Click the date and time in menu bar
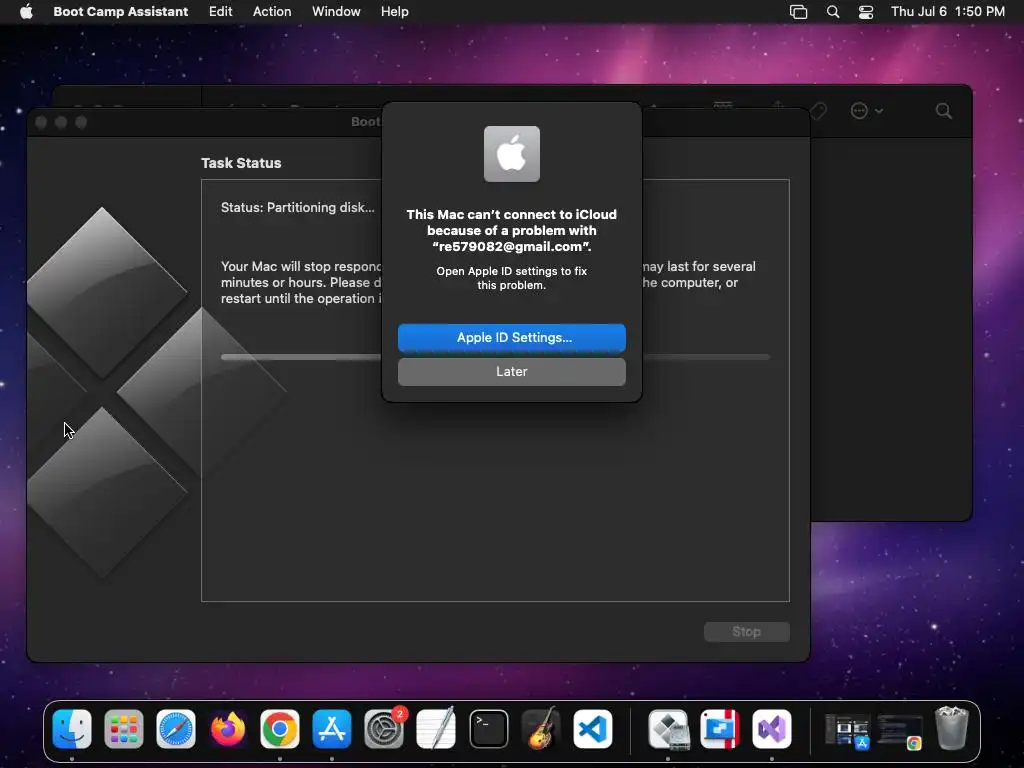Image resolution: width=1024 pixels, height=768 pixels. pyautogui.click(x=948, y=12)
